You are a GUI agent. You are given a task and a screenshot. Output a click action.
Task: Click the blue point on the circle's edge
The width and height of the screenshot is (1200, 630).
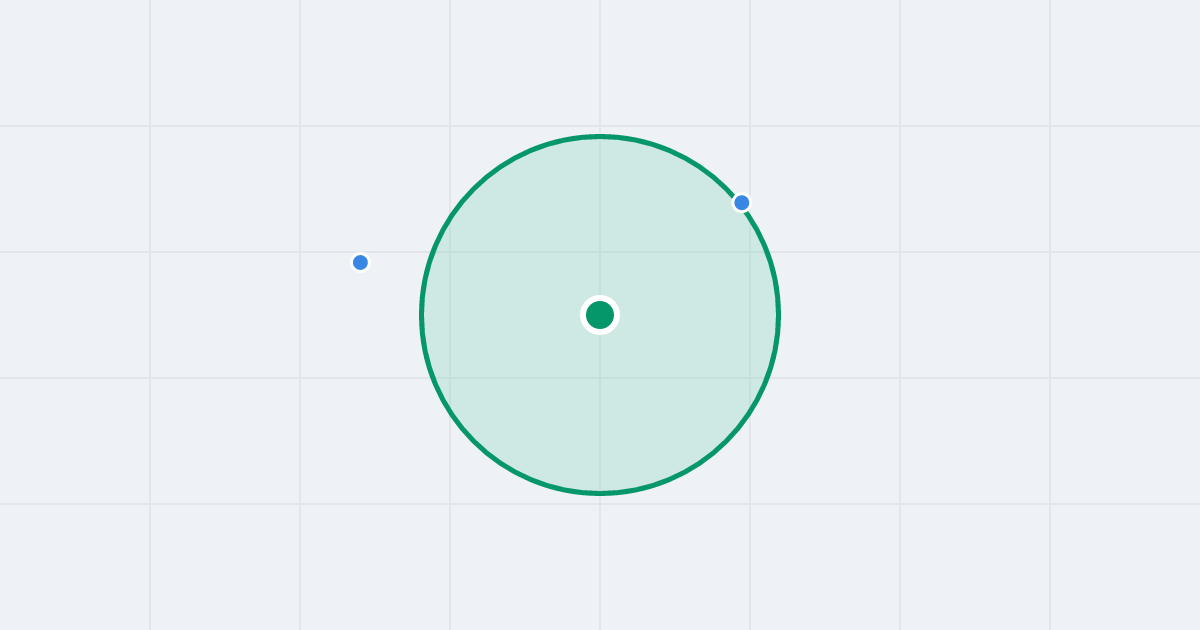pyautogui.click(x=742, y=203)
